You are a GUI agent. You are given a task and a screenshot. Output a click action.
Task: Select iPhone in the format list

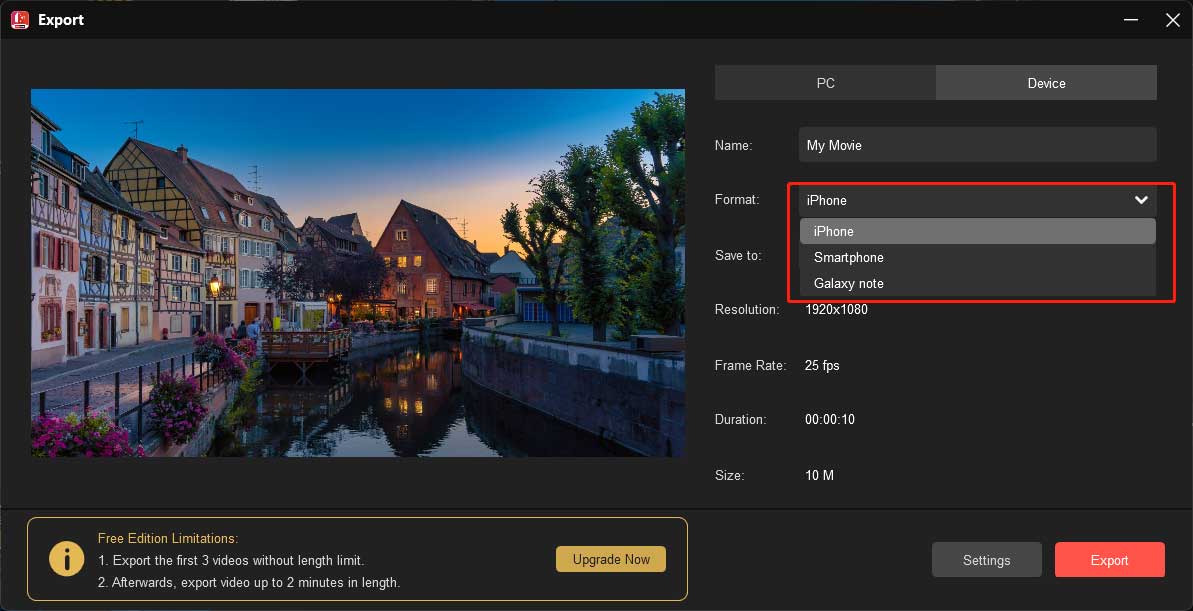click(978, 231)
